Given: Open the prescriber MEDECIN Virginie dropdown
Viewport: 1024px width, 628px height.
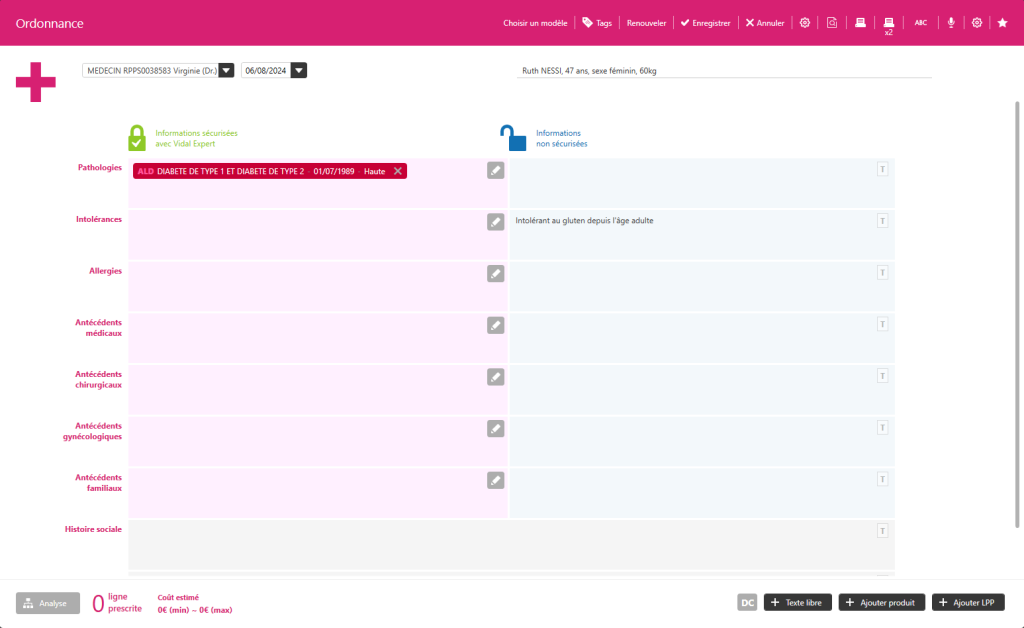Looking at the screenshot, I should (227, 70).
